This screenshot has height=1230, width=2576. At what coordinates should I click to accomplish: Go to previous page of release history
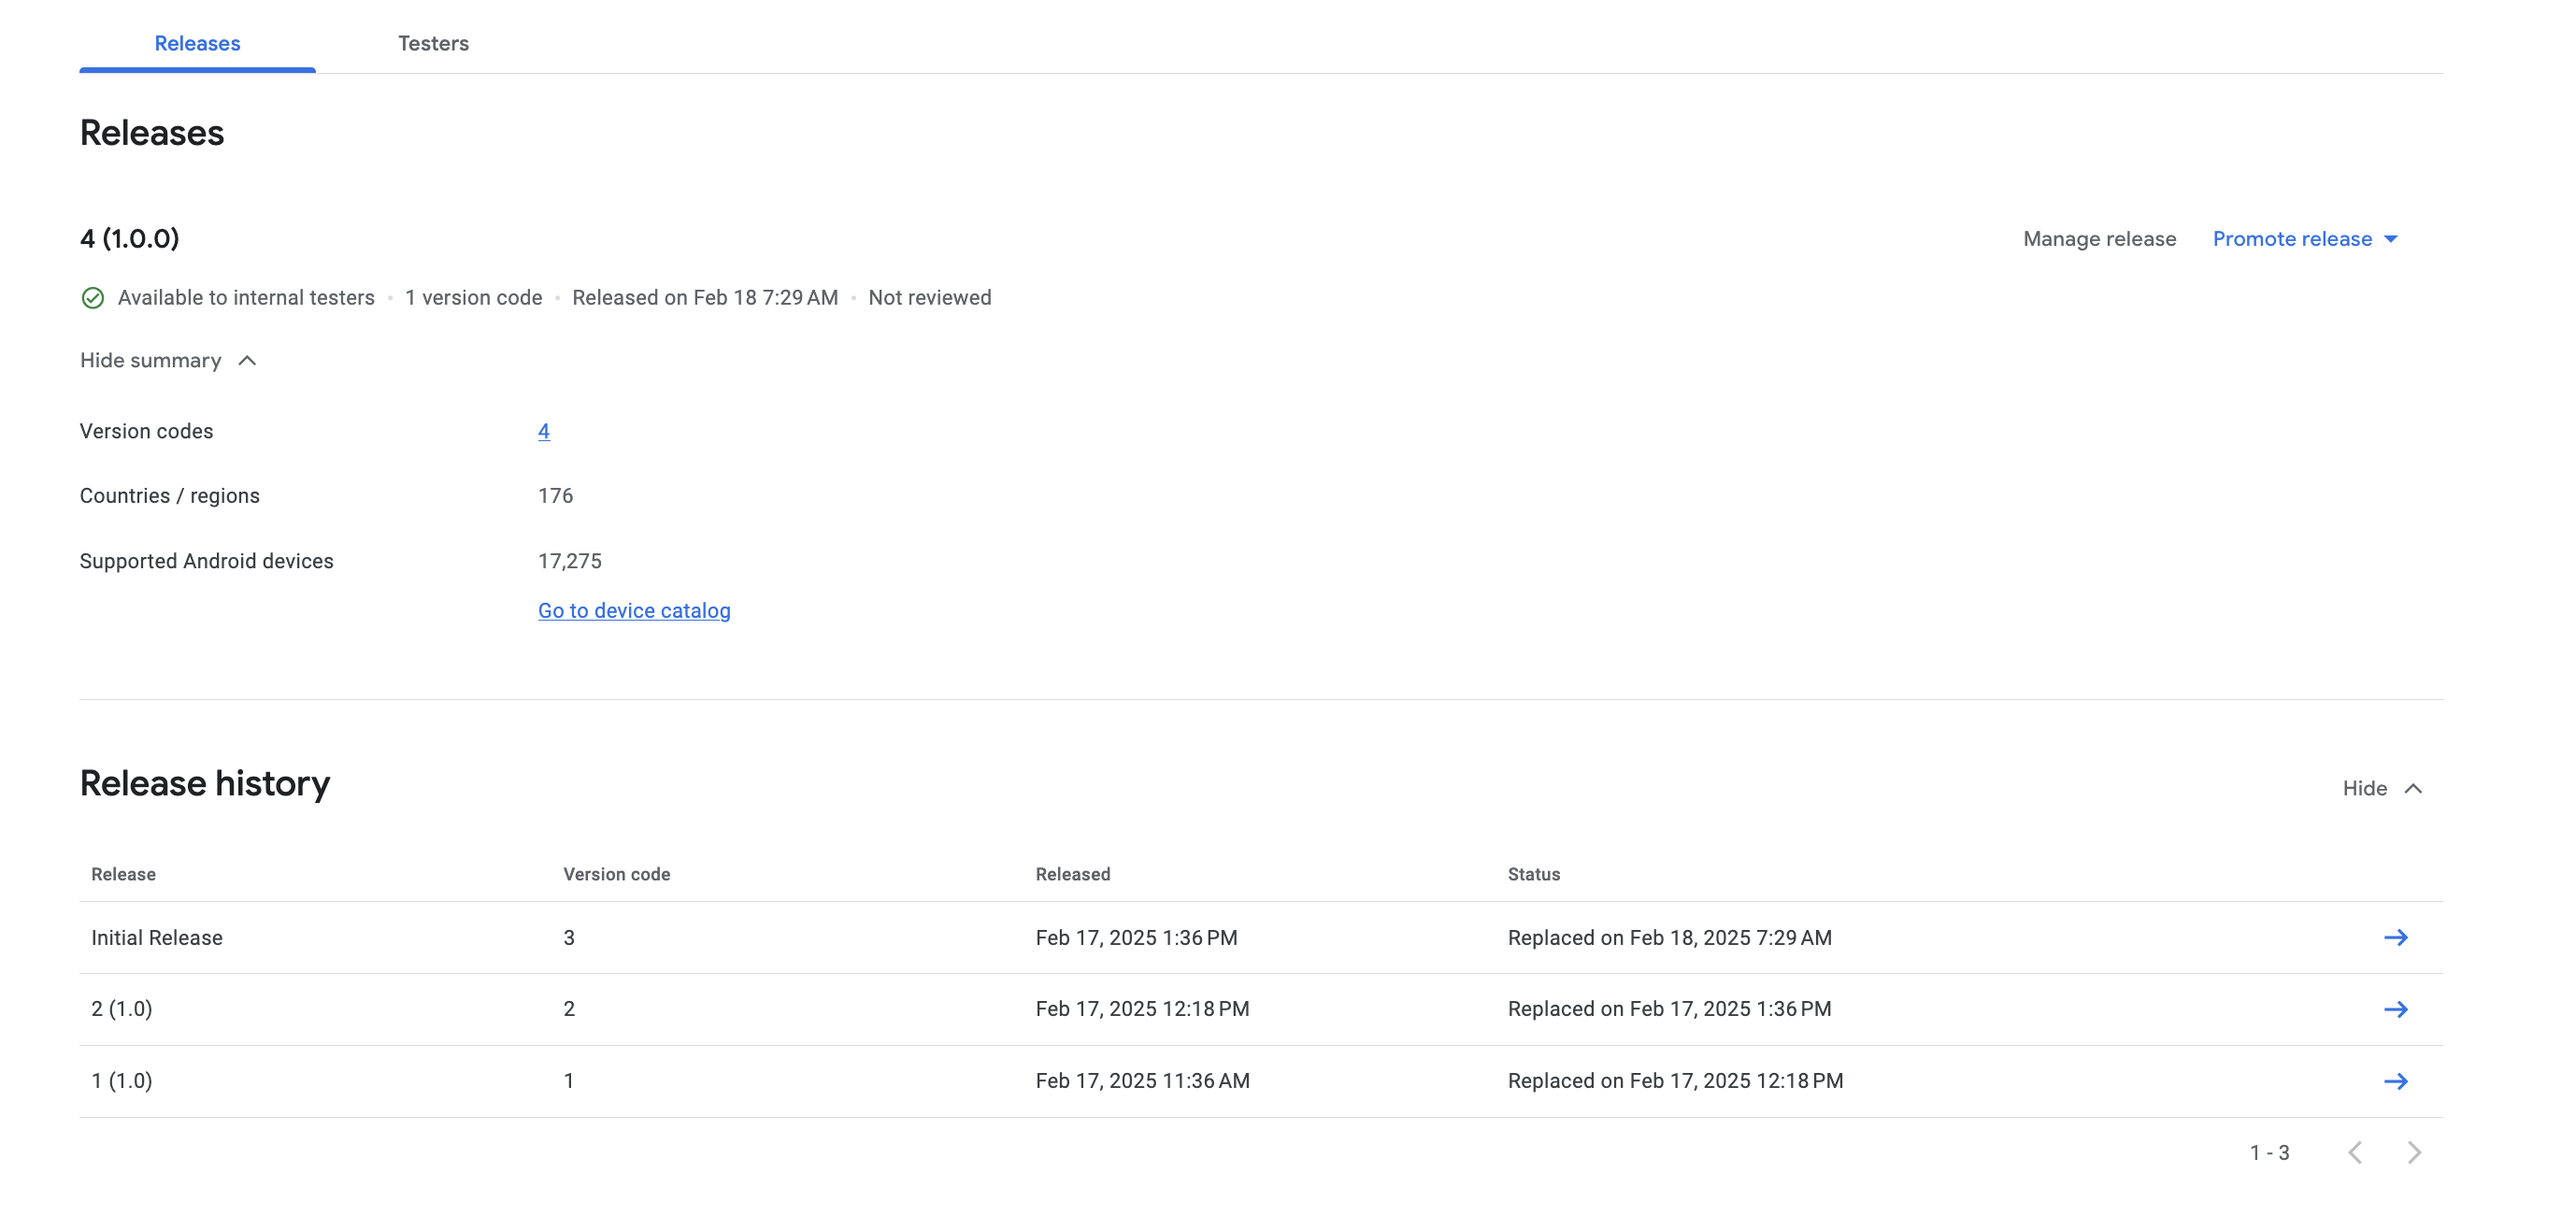[2355, 1152]
